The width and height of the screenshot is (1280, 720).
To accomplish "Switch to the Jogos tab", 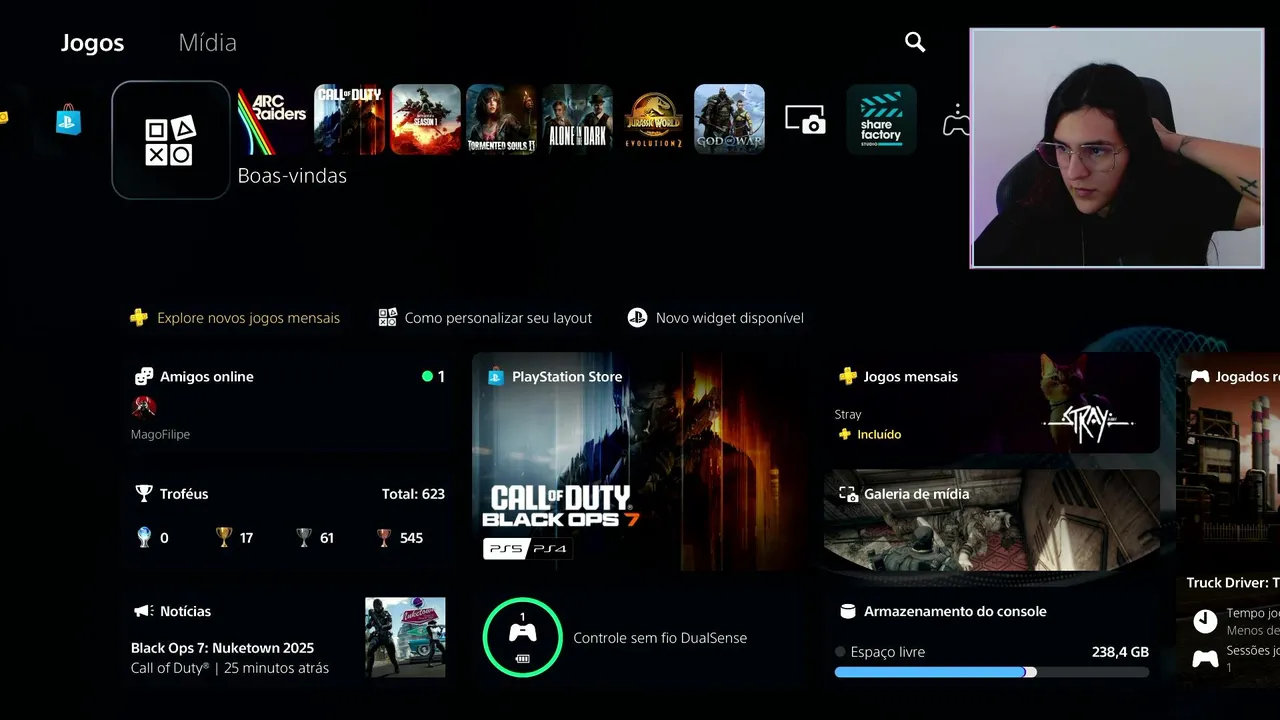I will (92, 43).
